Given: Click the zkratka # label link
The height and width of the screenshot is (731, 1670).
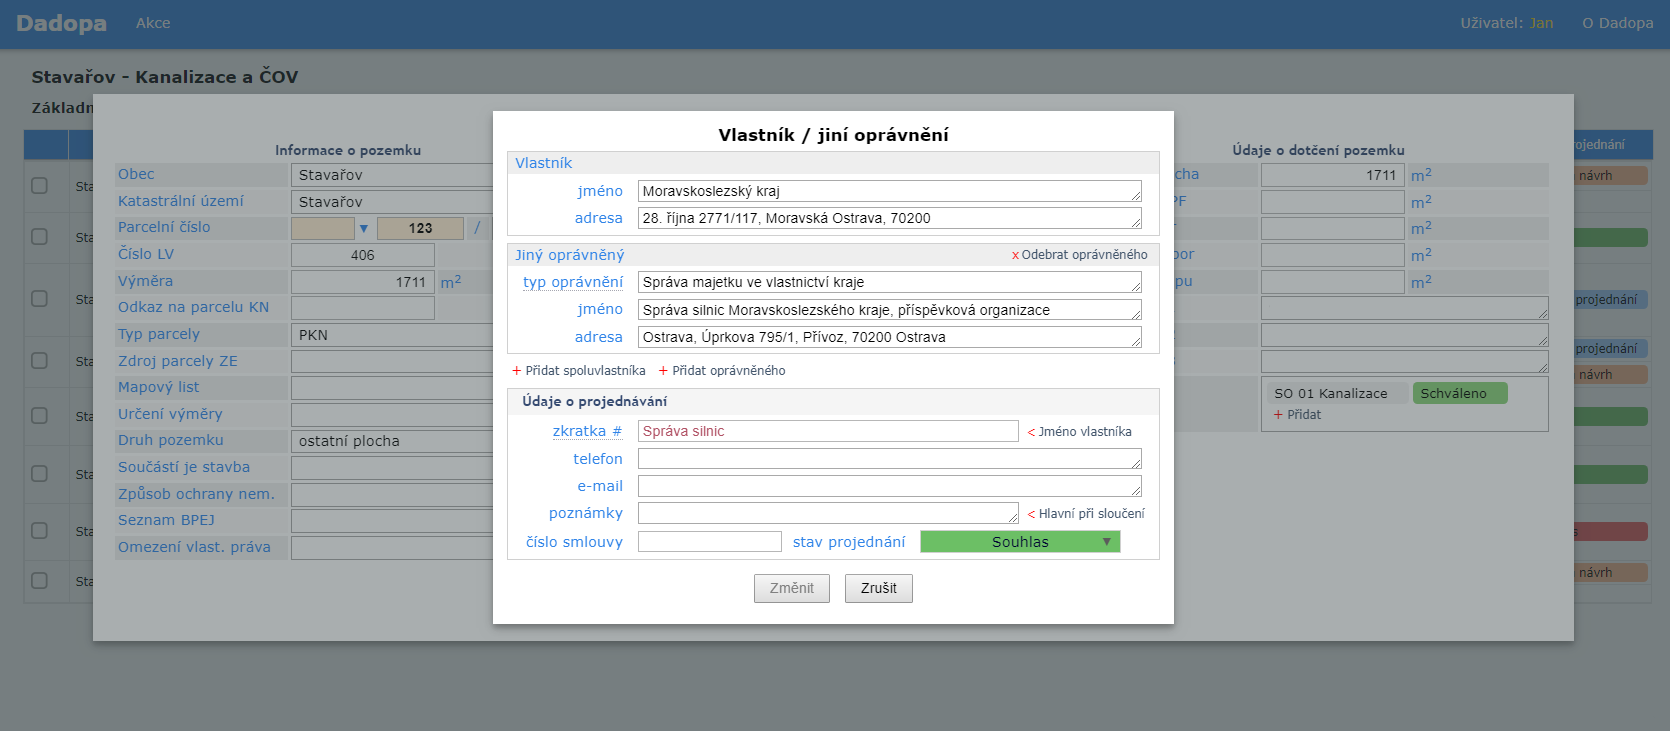Looking at the screenshot, I should click(x=586, y=431).
